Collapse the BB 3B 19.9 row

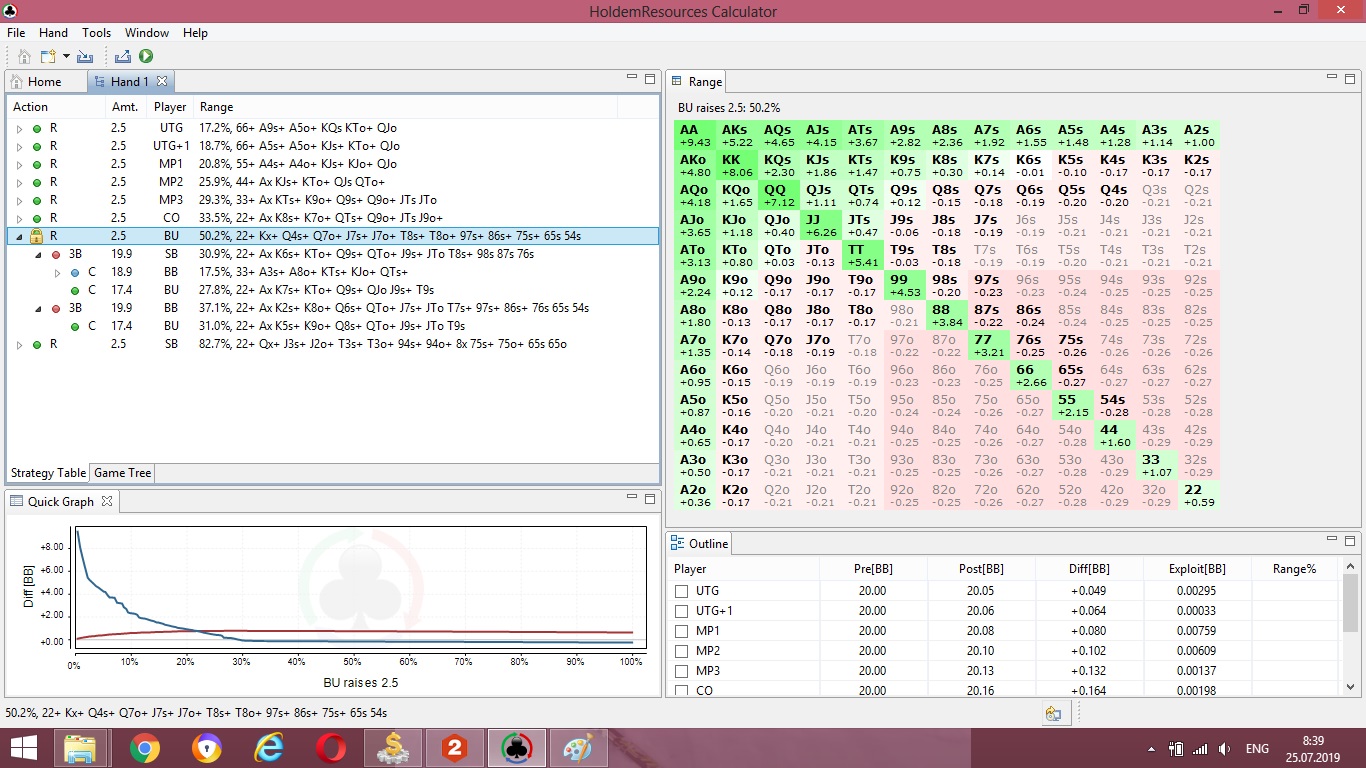tap(38, 309)
